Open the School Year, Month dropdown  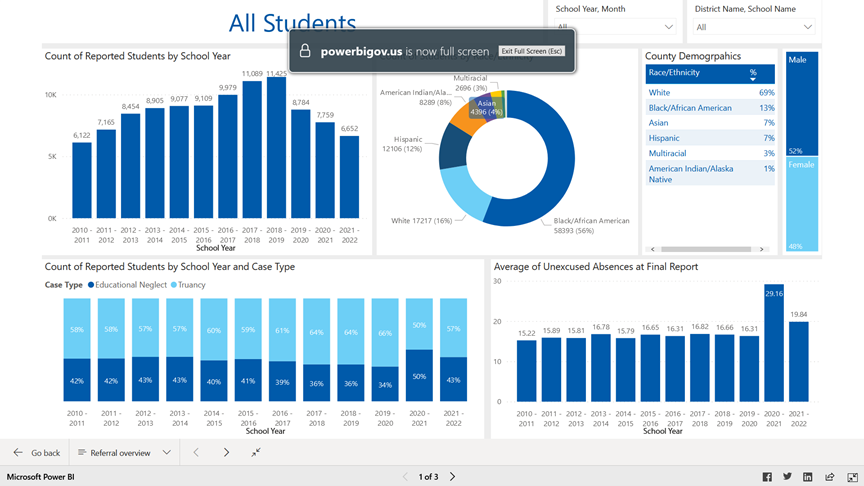pyautogui.click(x=615, y=27)
